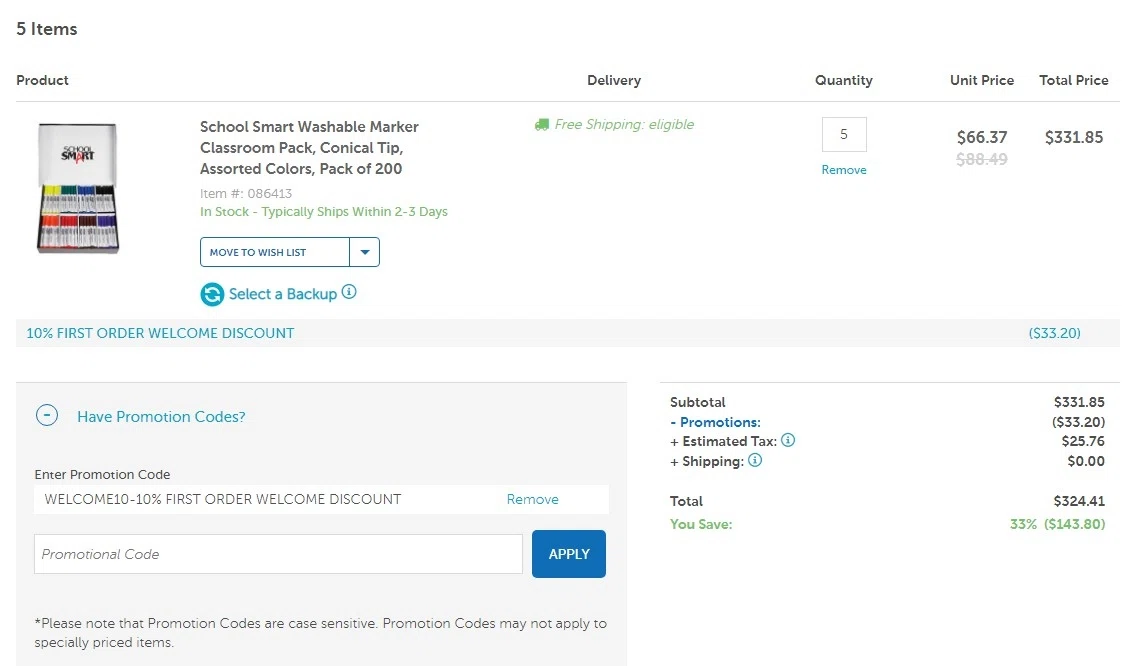Open the marker pack product image
Viewport: 1133px width, 666px height.
pos(77,188)
